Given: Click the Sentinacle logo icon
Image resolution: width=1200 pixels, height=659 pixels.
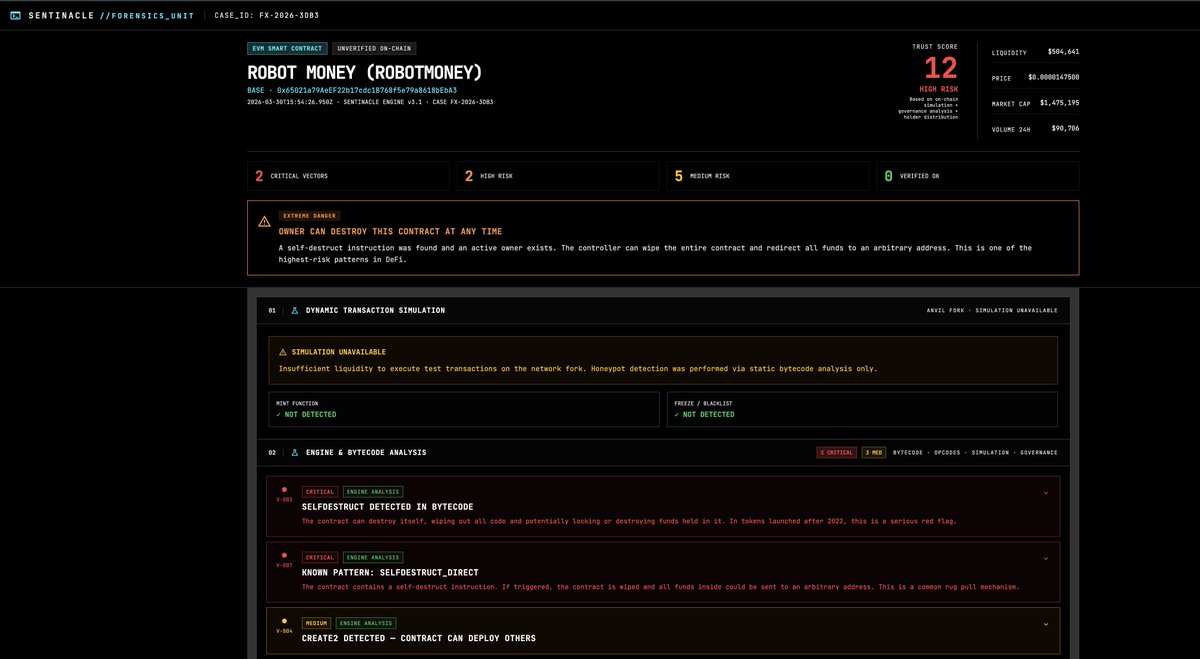Looking at the screenshot, I should pos(15,15).
